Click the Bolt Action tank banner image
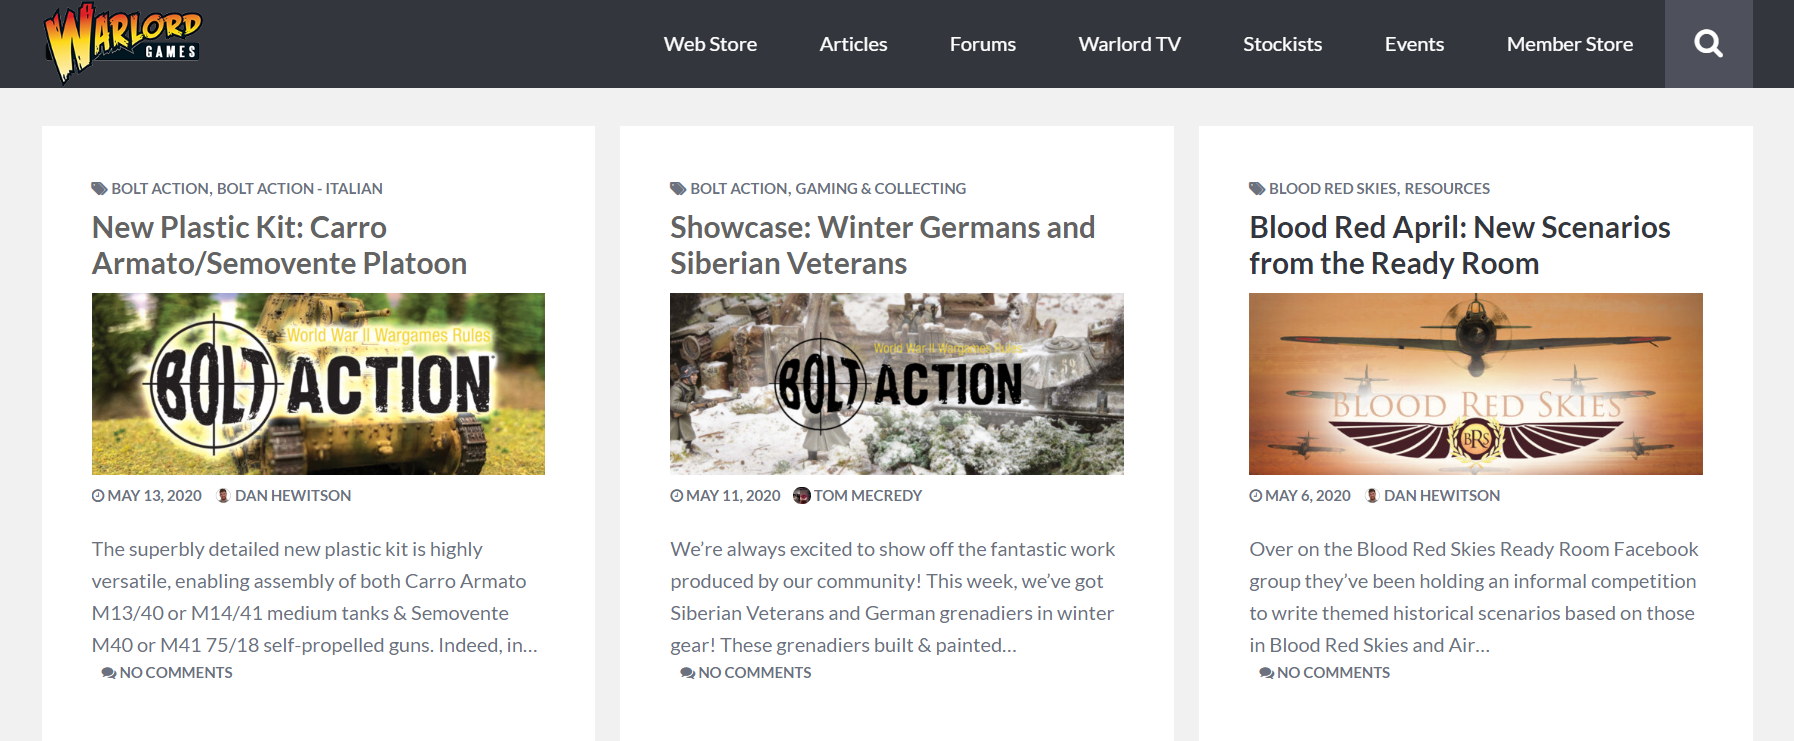1794x741 pixels. tap(318, 383)
